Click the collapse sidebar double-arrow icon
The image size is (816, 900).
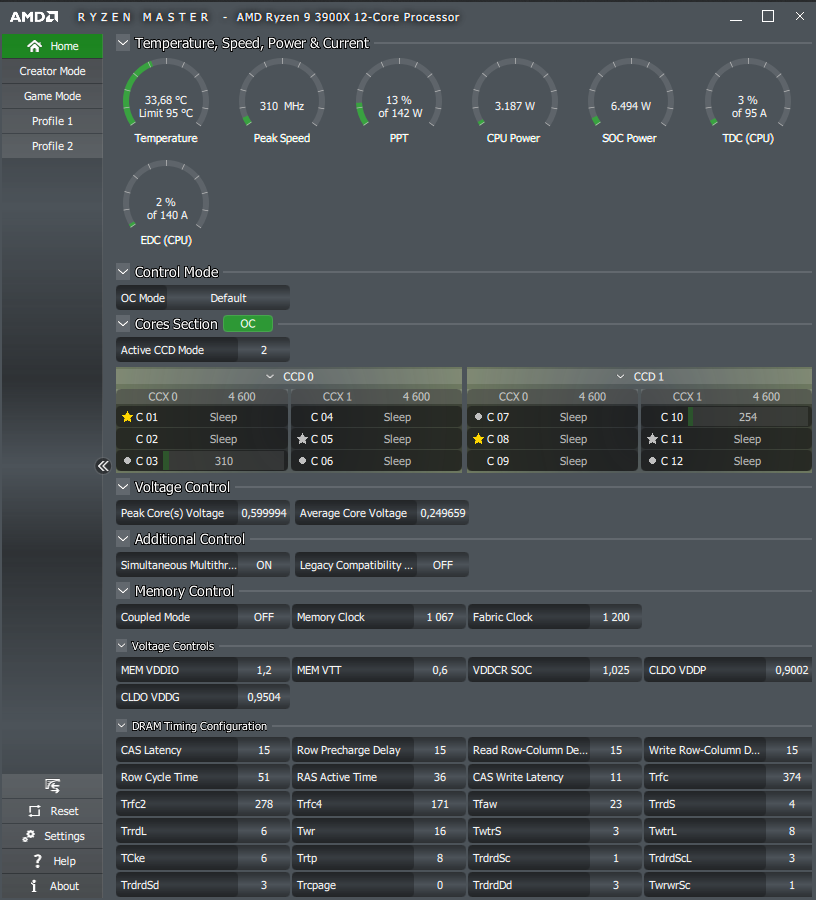[103, 465]
